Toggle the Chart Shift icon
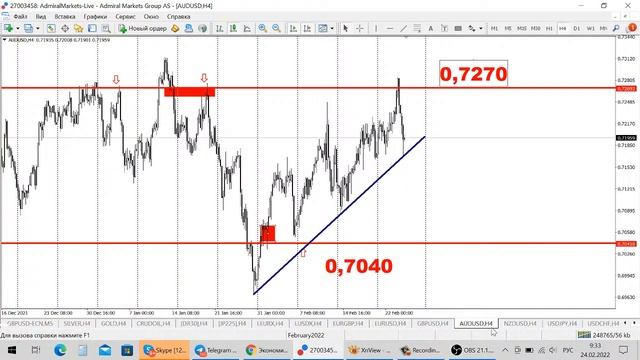Image resolution: width=640 pixels, height=360 pixels. pos(307,28)
